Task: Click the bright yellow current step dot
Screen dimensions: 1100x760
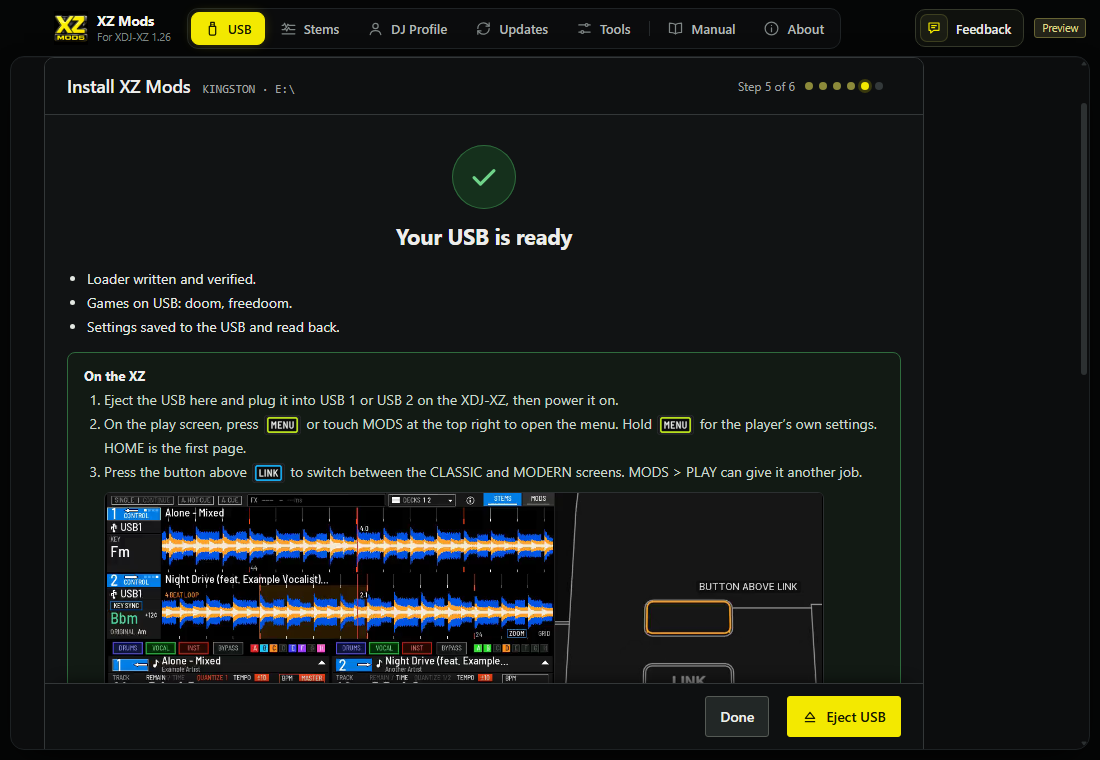Action: coord(865,86)
